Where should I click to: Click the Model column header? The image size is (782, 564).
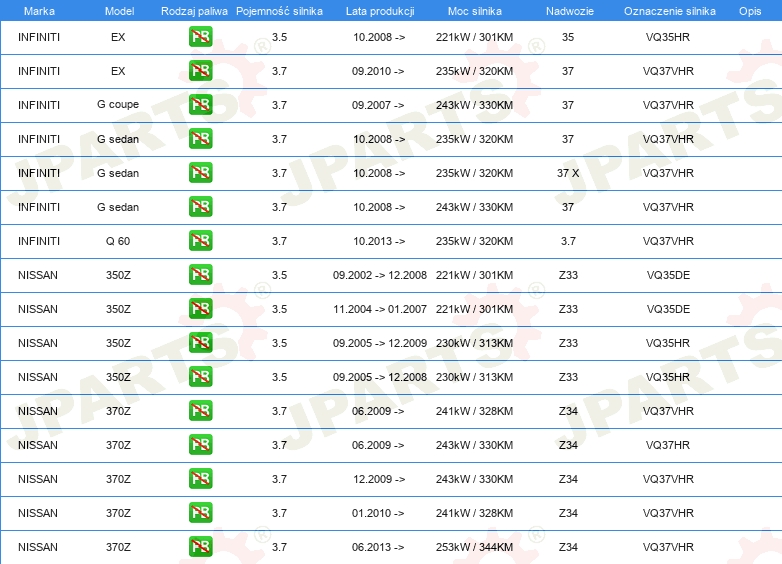tap(119, 11)
